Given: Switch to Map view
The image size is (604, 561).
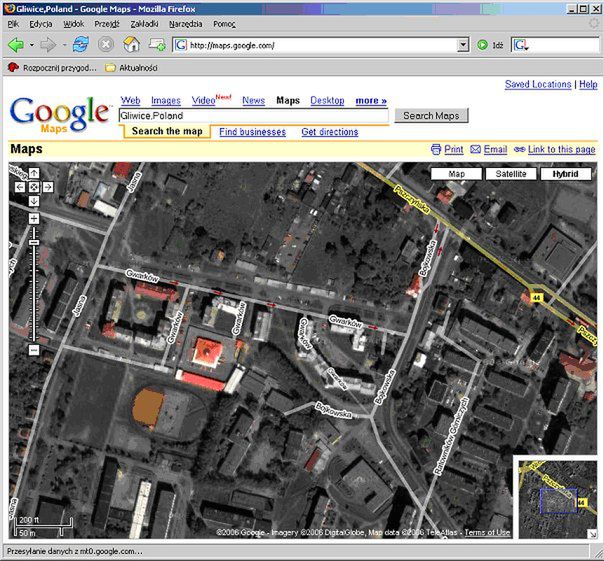Looking at the screenshot, I should (456, 174).
